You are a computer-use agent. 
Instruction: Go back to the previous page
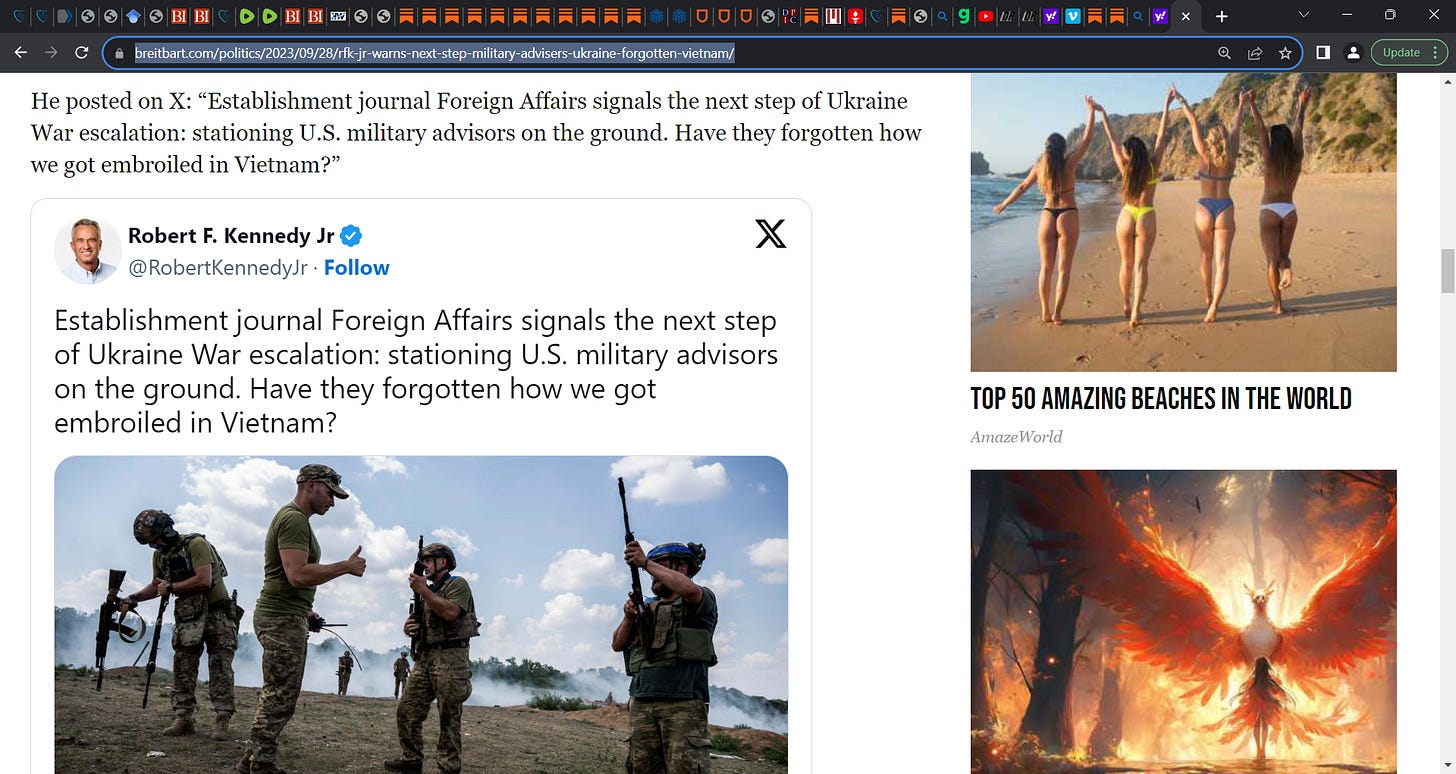(21, 53)
